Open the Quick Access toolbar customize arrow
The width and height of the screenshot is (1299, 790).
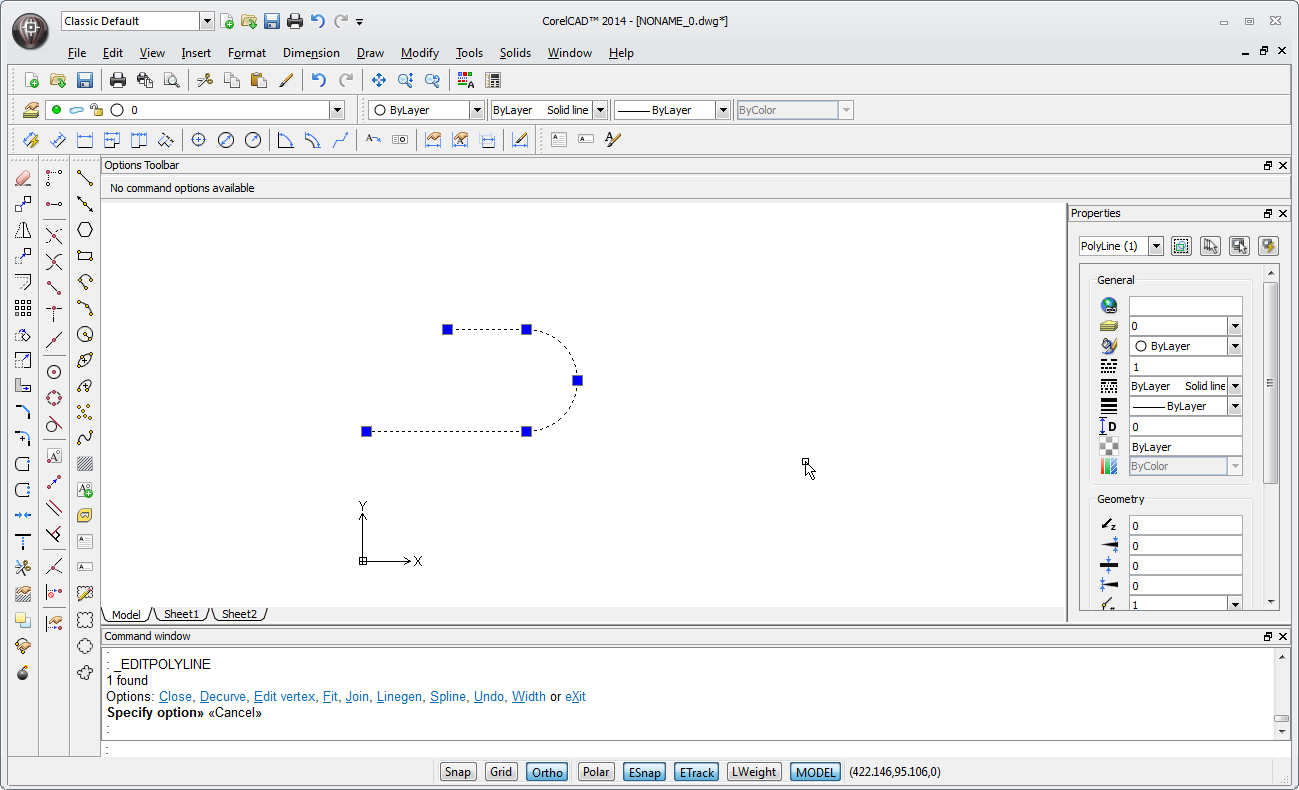[360, 21]
